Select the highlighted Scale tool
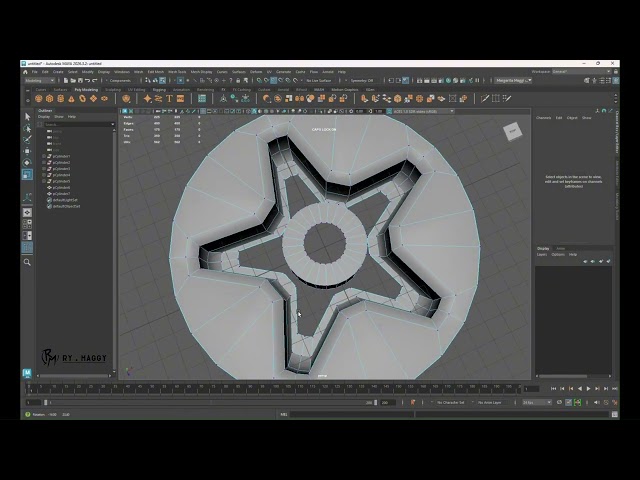This screenshot has height=480, width=640. click(x=27, y=175)
